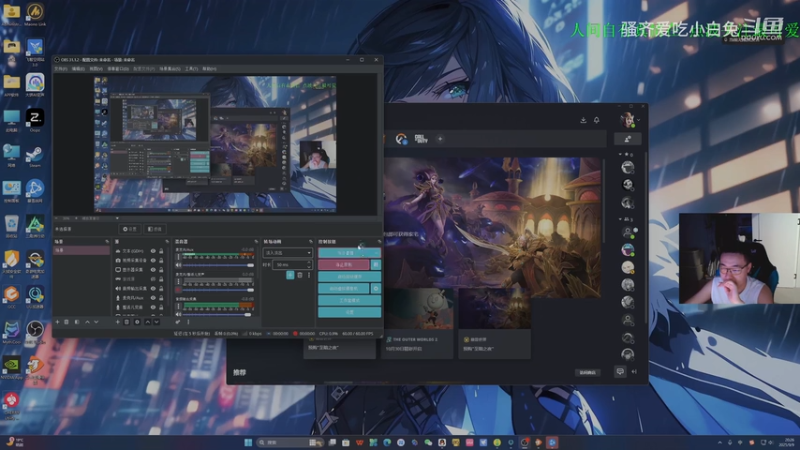Open dropdown arrow on OBS streaming button
Image resolution: width=800 pixels, height=450 pixels.
377,253
